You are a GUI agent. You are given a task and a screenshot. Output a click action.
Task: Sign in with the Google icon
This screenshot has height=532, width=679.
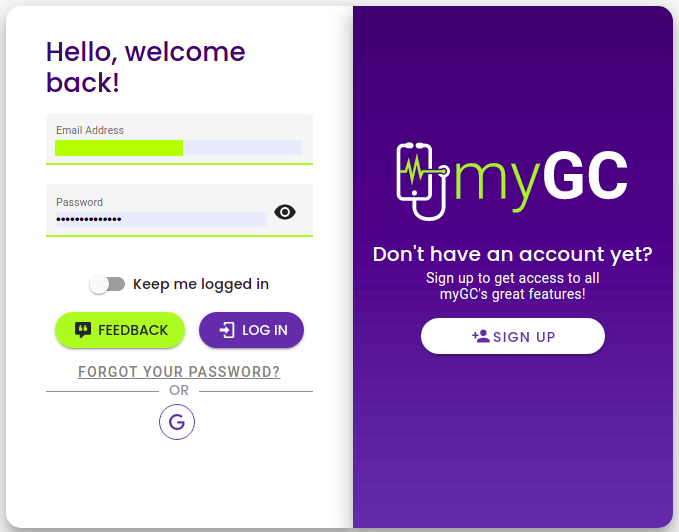177,422
